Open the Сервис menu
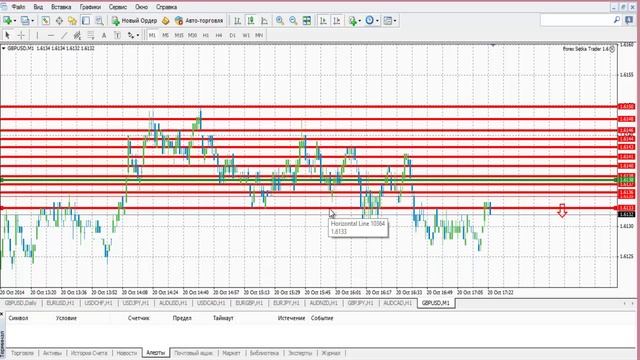The width and height of the screenshot is (640, 360). (118, 7)
